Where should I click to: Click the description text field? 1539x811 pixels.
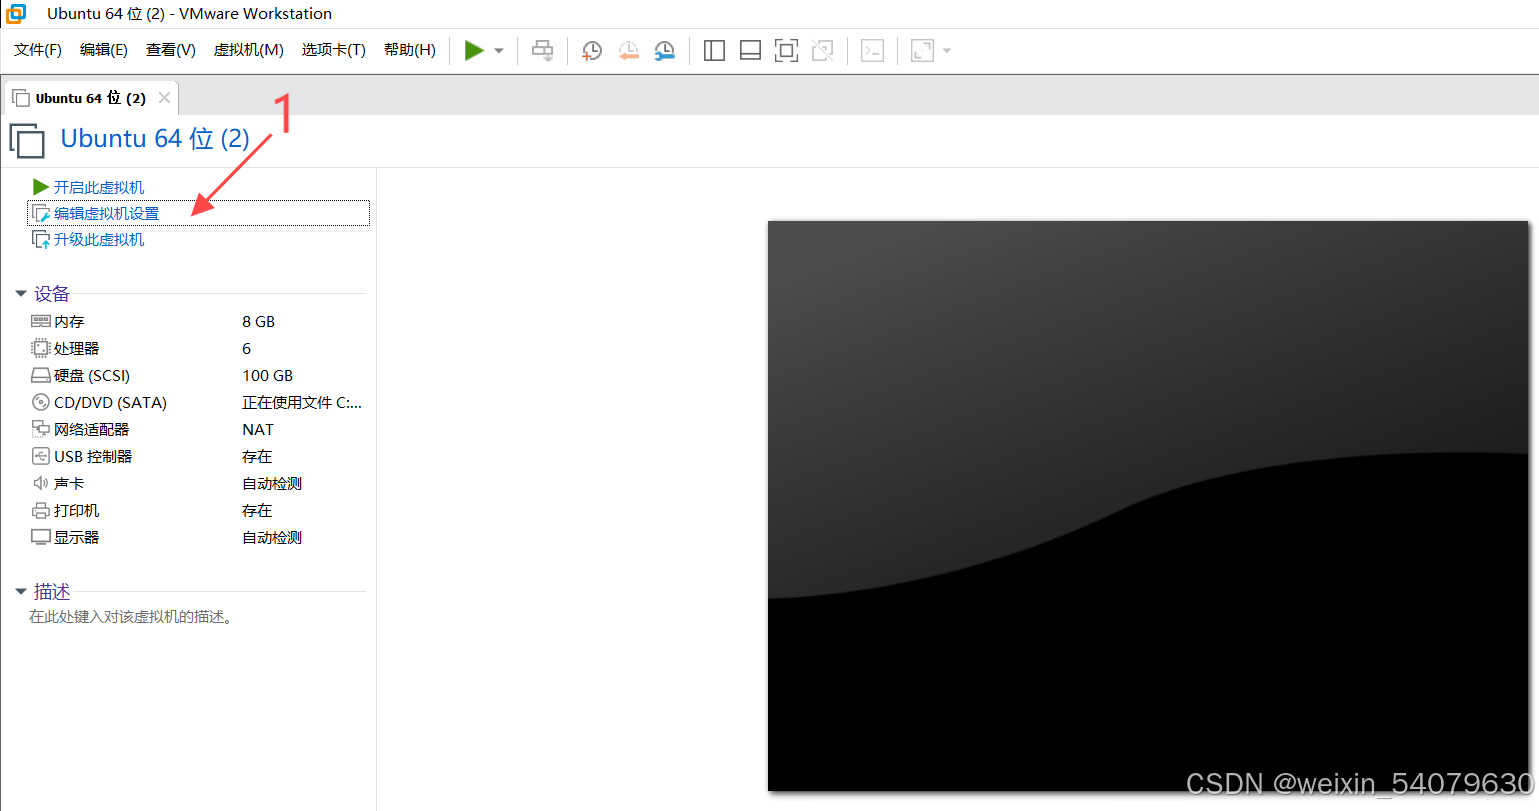pyautogui.click(x=132, y=617)
